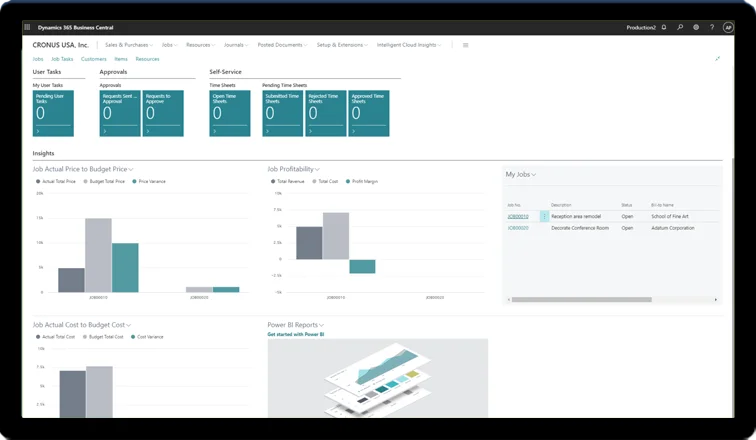Open the app launcher waffle icon
Screen dimensions: 756x440
[29, 27]
